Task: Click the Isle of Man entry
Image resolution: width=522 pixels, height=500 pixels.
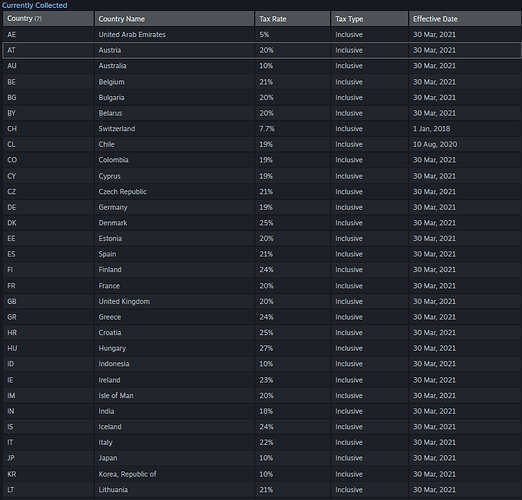Action: point(116,396)
